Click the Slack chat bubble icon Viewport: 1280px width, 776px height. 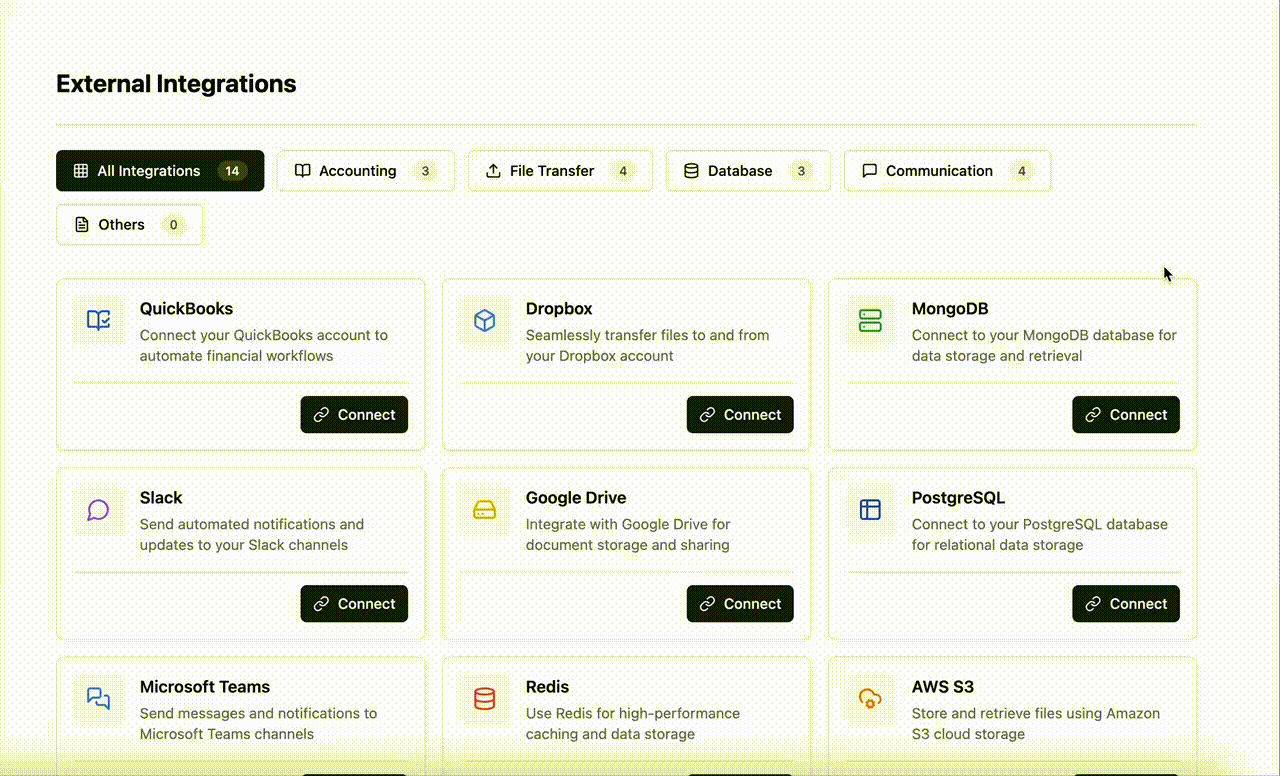pos(98,509)
